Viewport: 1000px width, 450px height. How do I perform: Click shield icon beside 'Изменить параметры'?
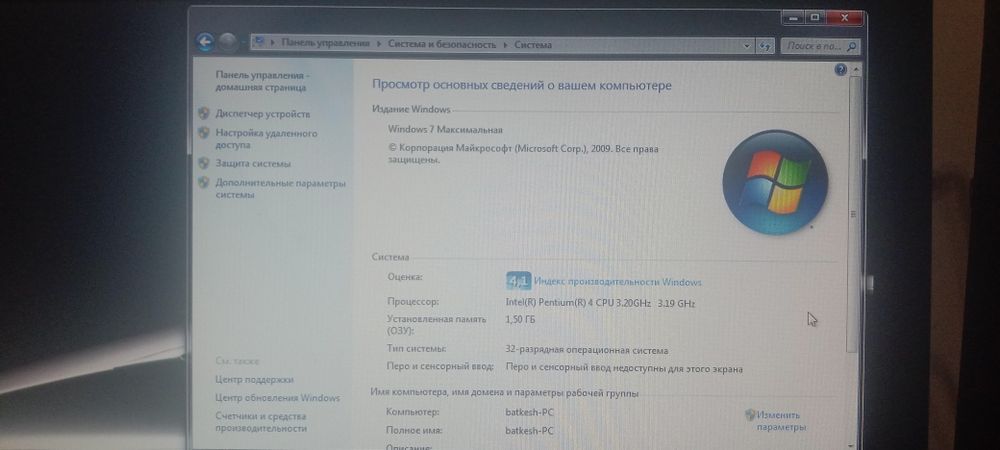(750, 415)
